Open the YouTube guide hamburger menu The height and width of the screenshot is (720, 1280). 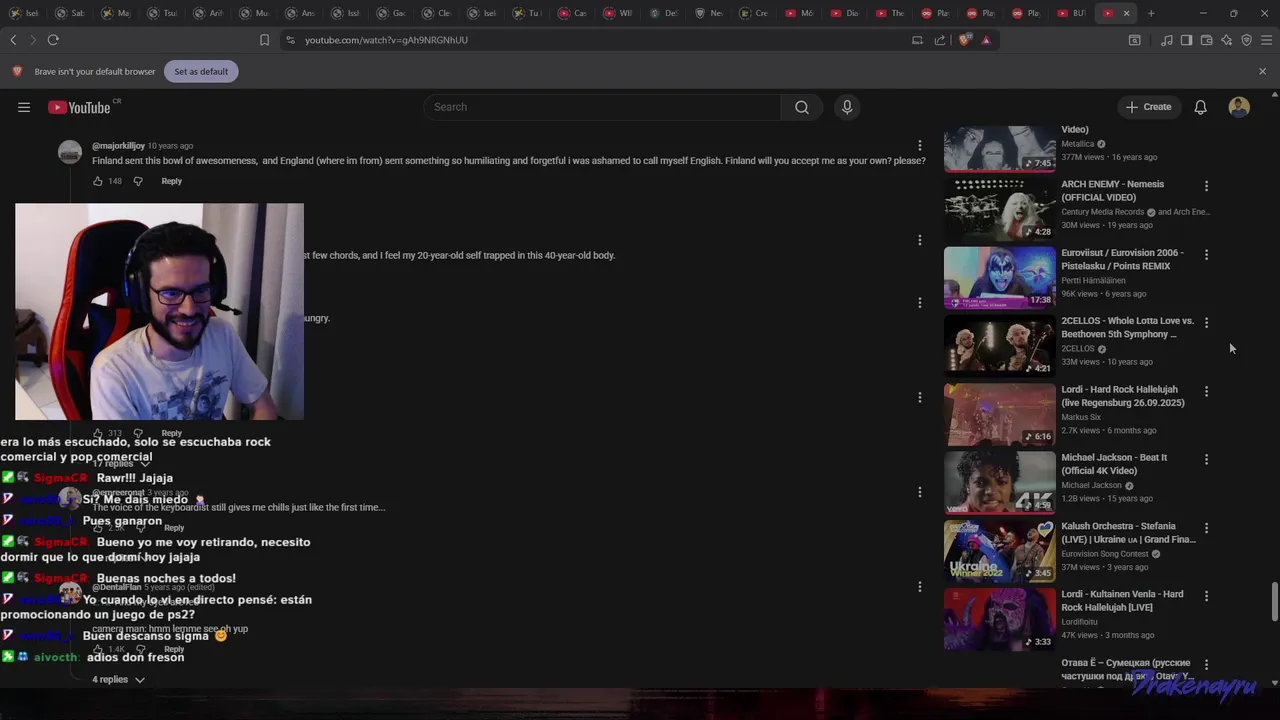tap(24, 107)
